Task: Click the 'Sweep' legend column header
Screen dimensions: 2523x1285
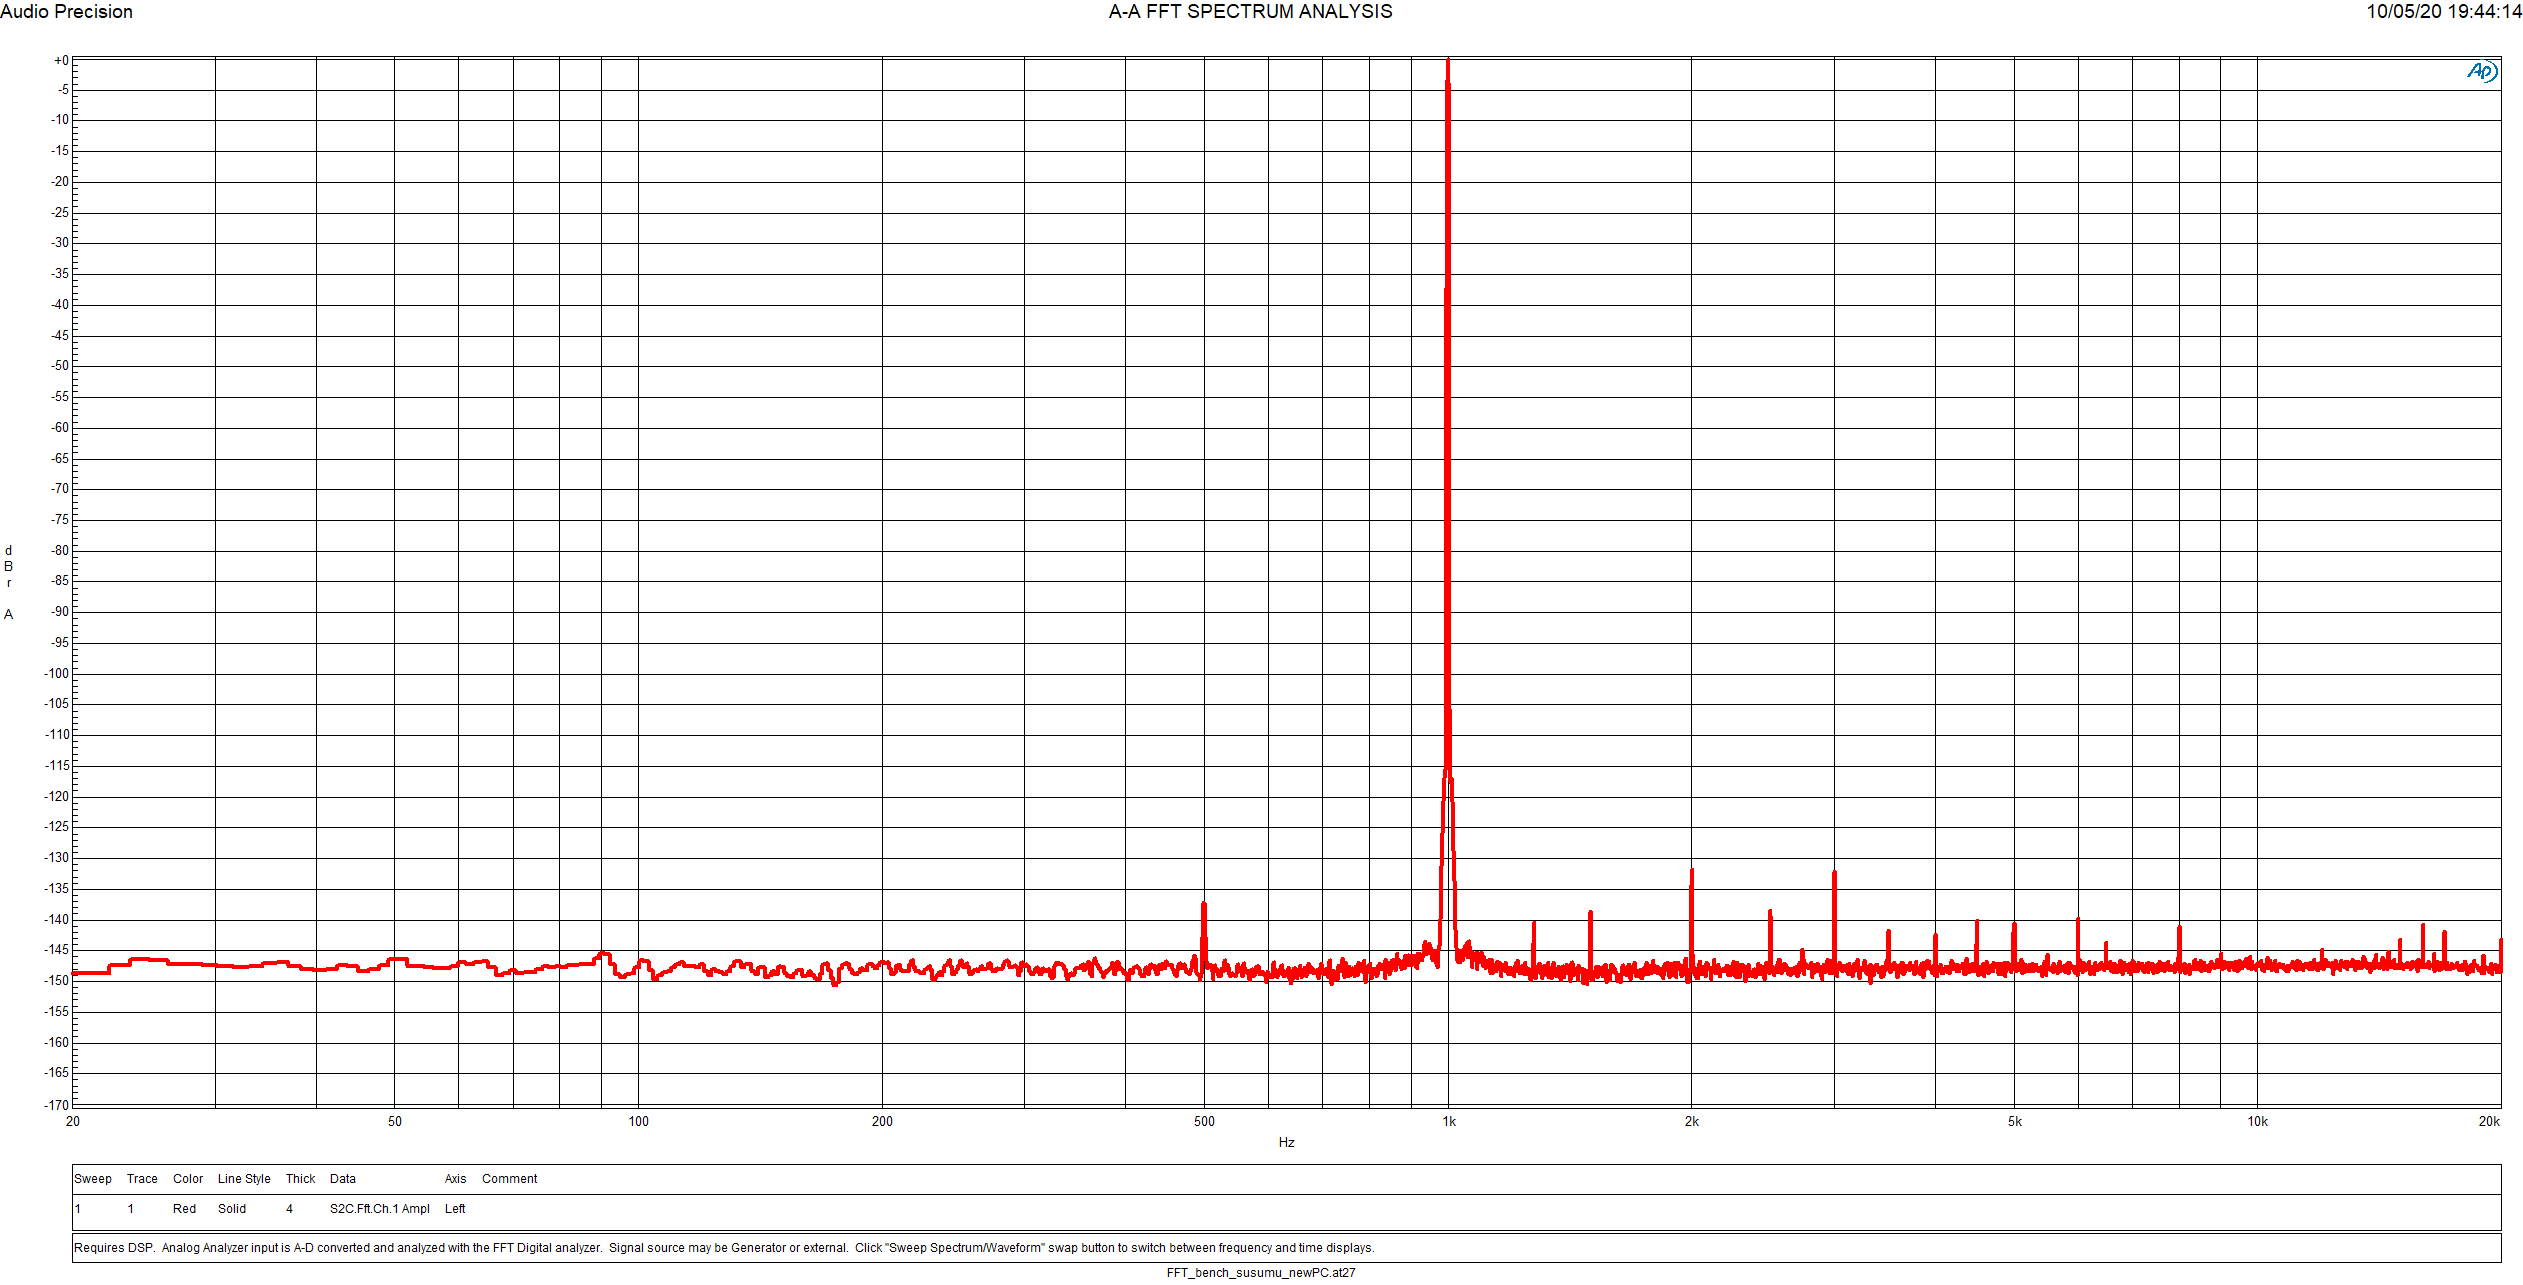Action: pyautogui.click(x=93, y=1179)
